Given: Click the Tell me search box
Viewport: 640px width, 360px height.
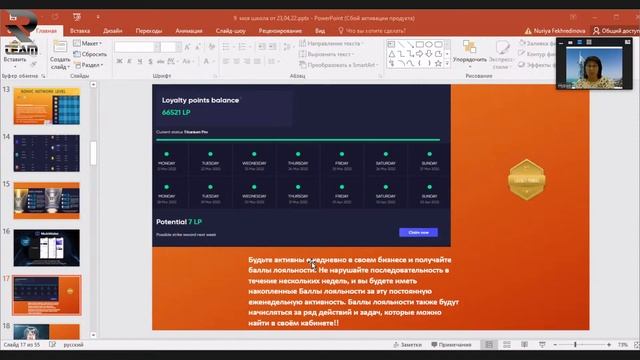Looking at the screenshot, I should [371, 31].
